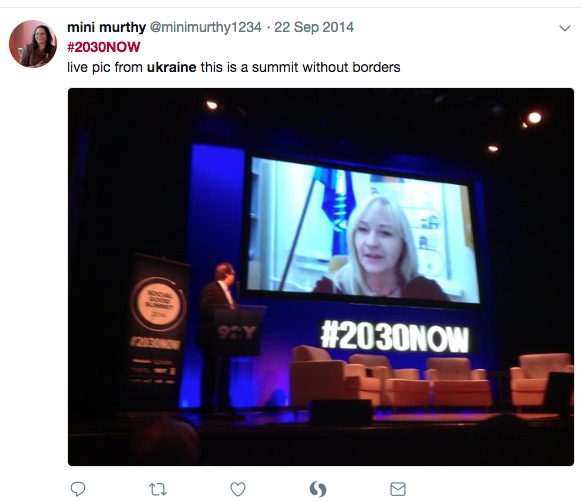Open the attached summit stage photo

click(321, 277)
